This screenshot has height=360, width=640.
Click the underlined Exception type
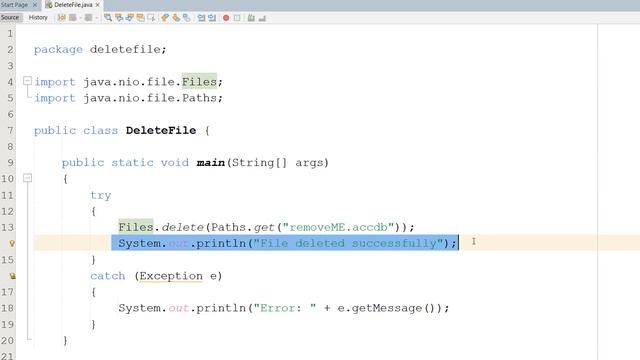(x=171, y=276)
